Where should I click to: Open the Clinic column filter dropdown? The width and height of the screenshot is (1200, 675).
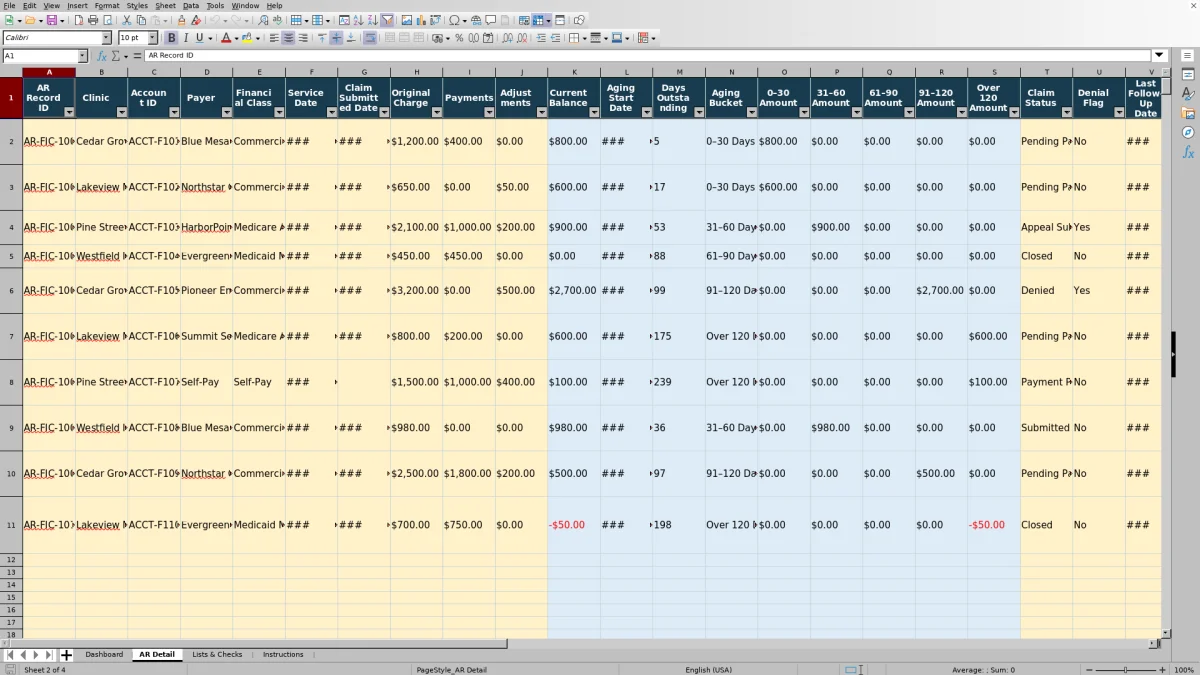point(121,113)
